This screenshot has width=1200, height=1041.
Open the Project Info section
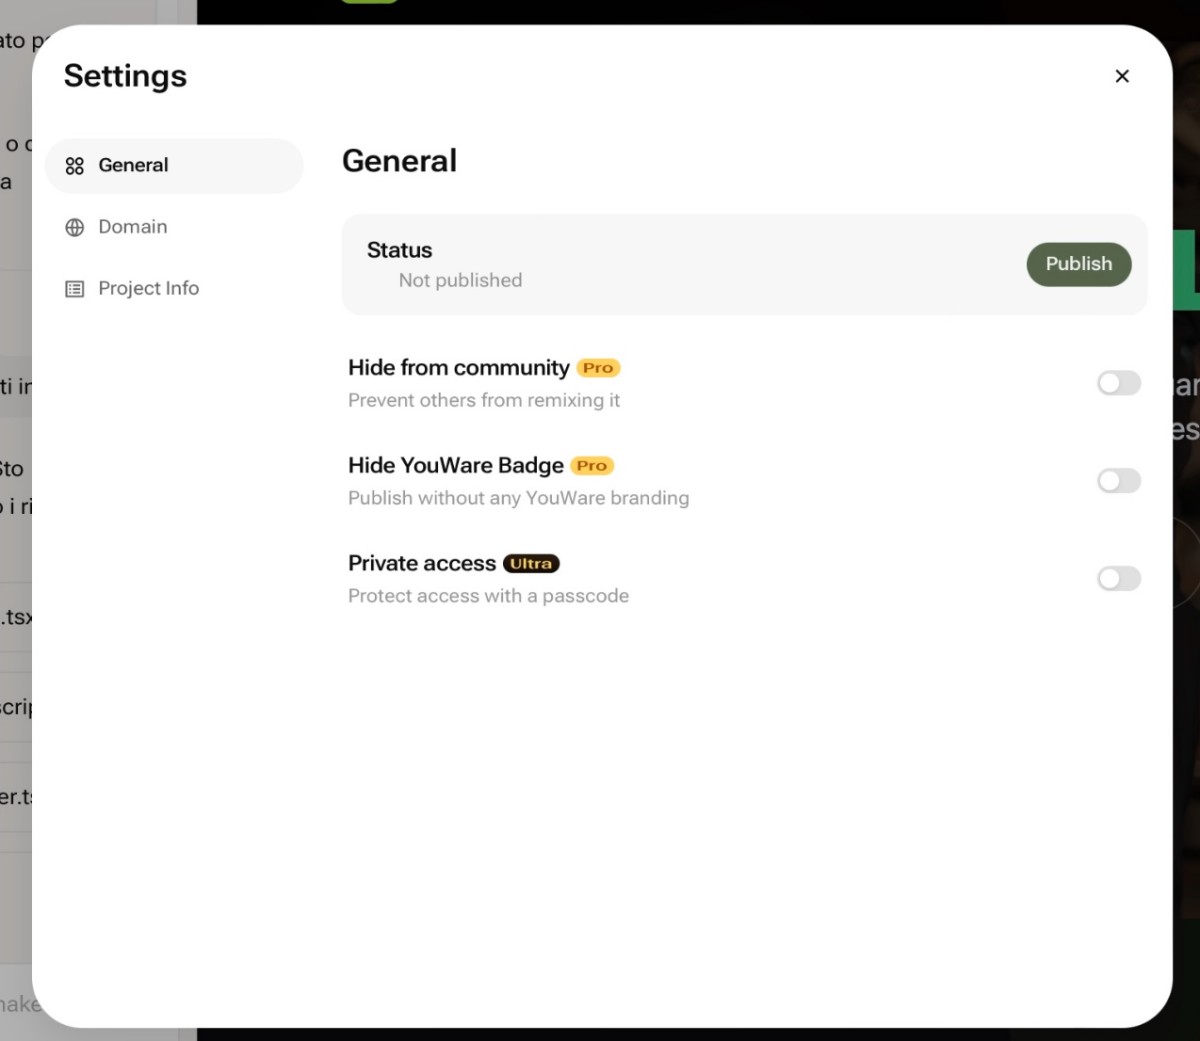pos(148,289)
